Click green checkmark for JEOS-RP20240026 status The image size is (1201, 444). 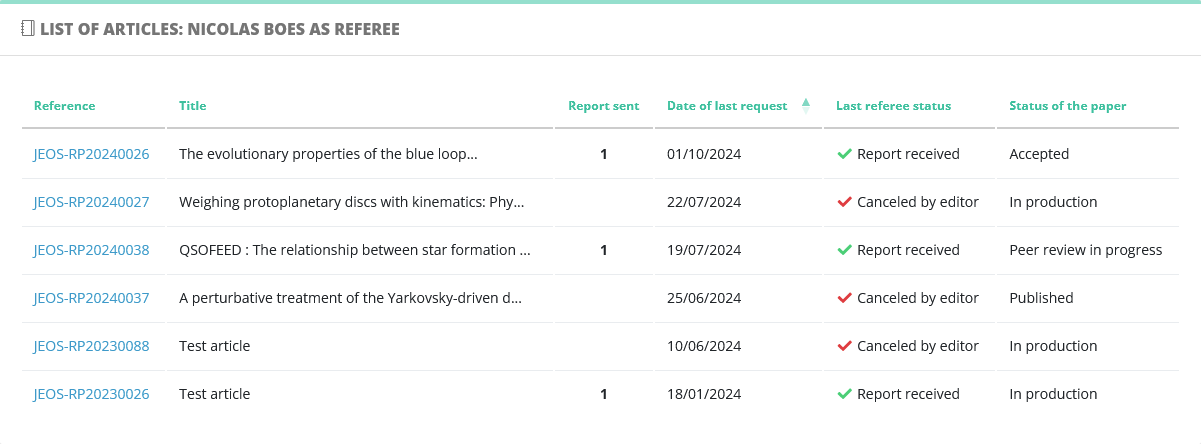844,154
